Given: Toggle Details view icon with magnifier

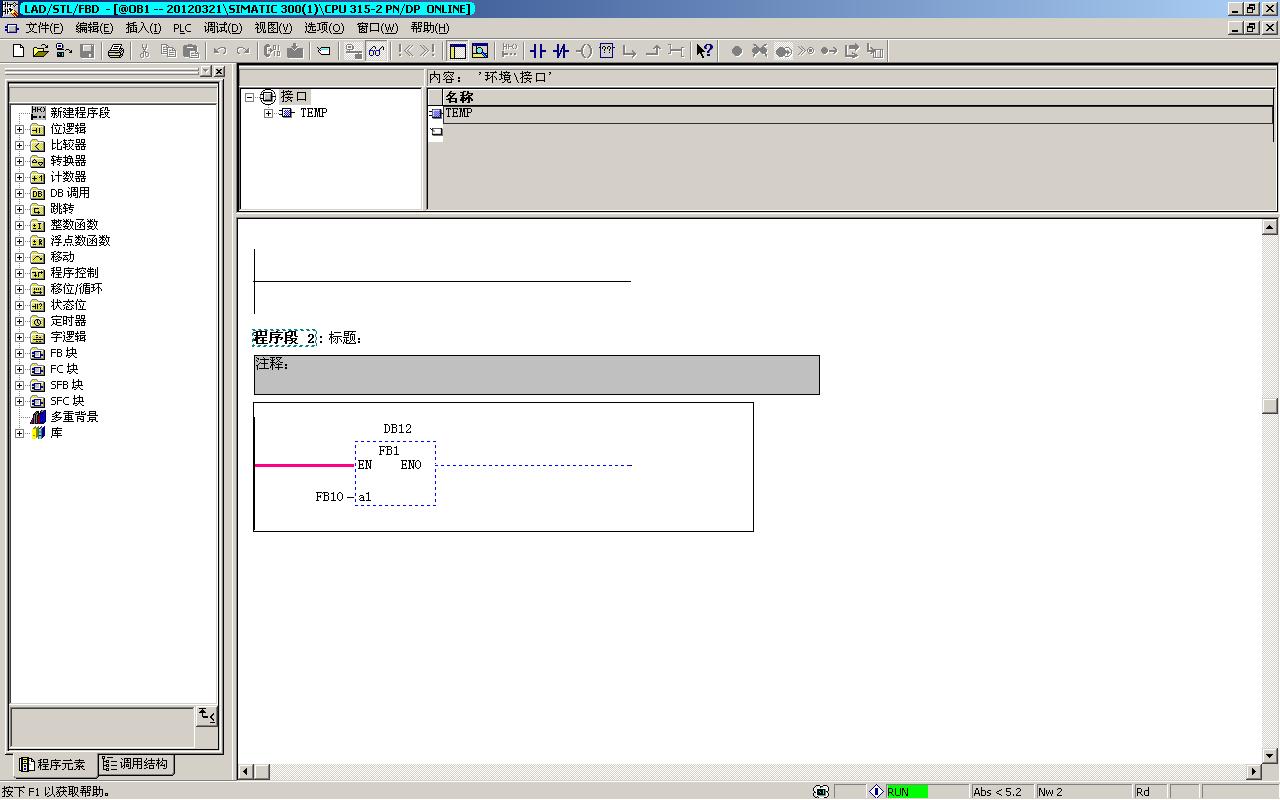Looking at the screenshot, I should click(480, 51).
